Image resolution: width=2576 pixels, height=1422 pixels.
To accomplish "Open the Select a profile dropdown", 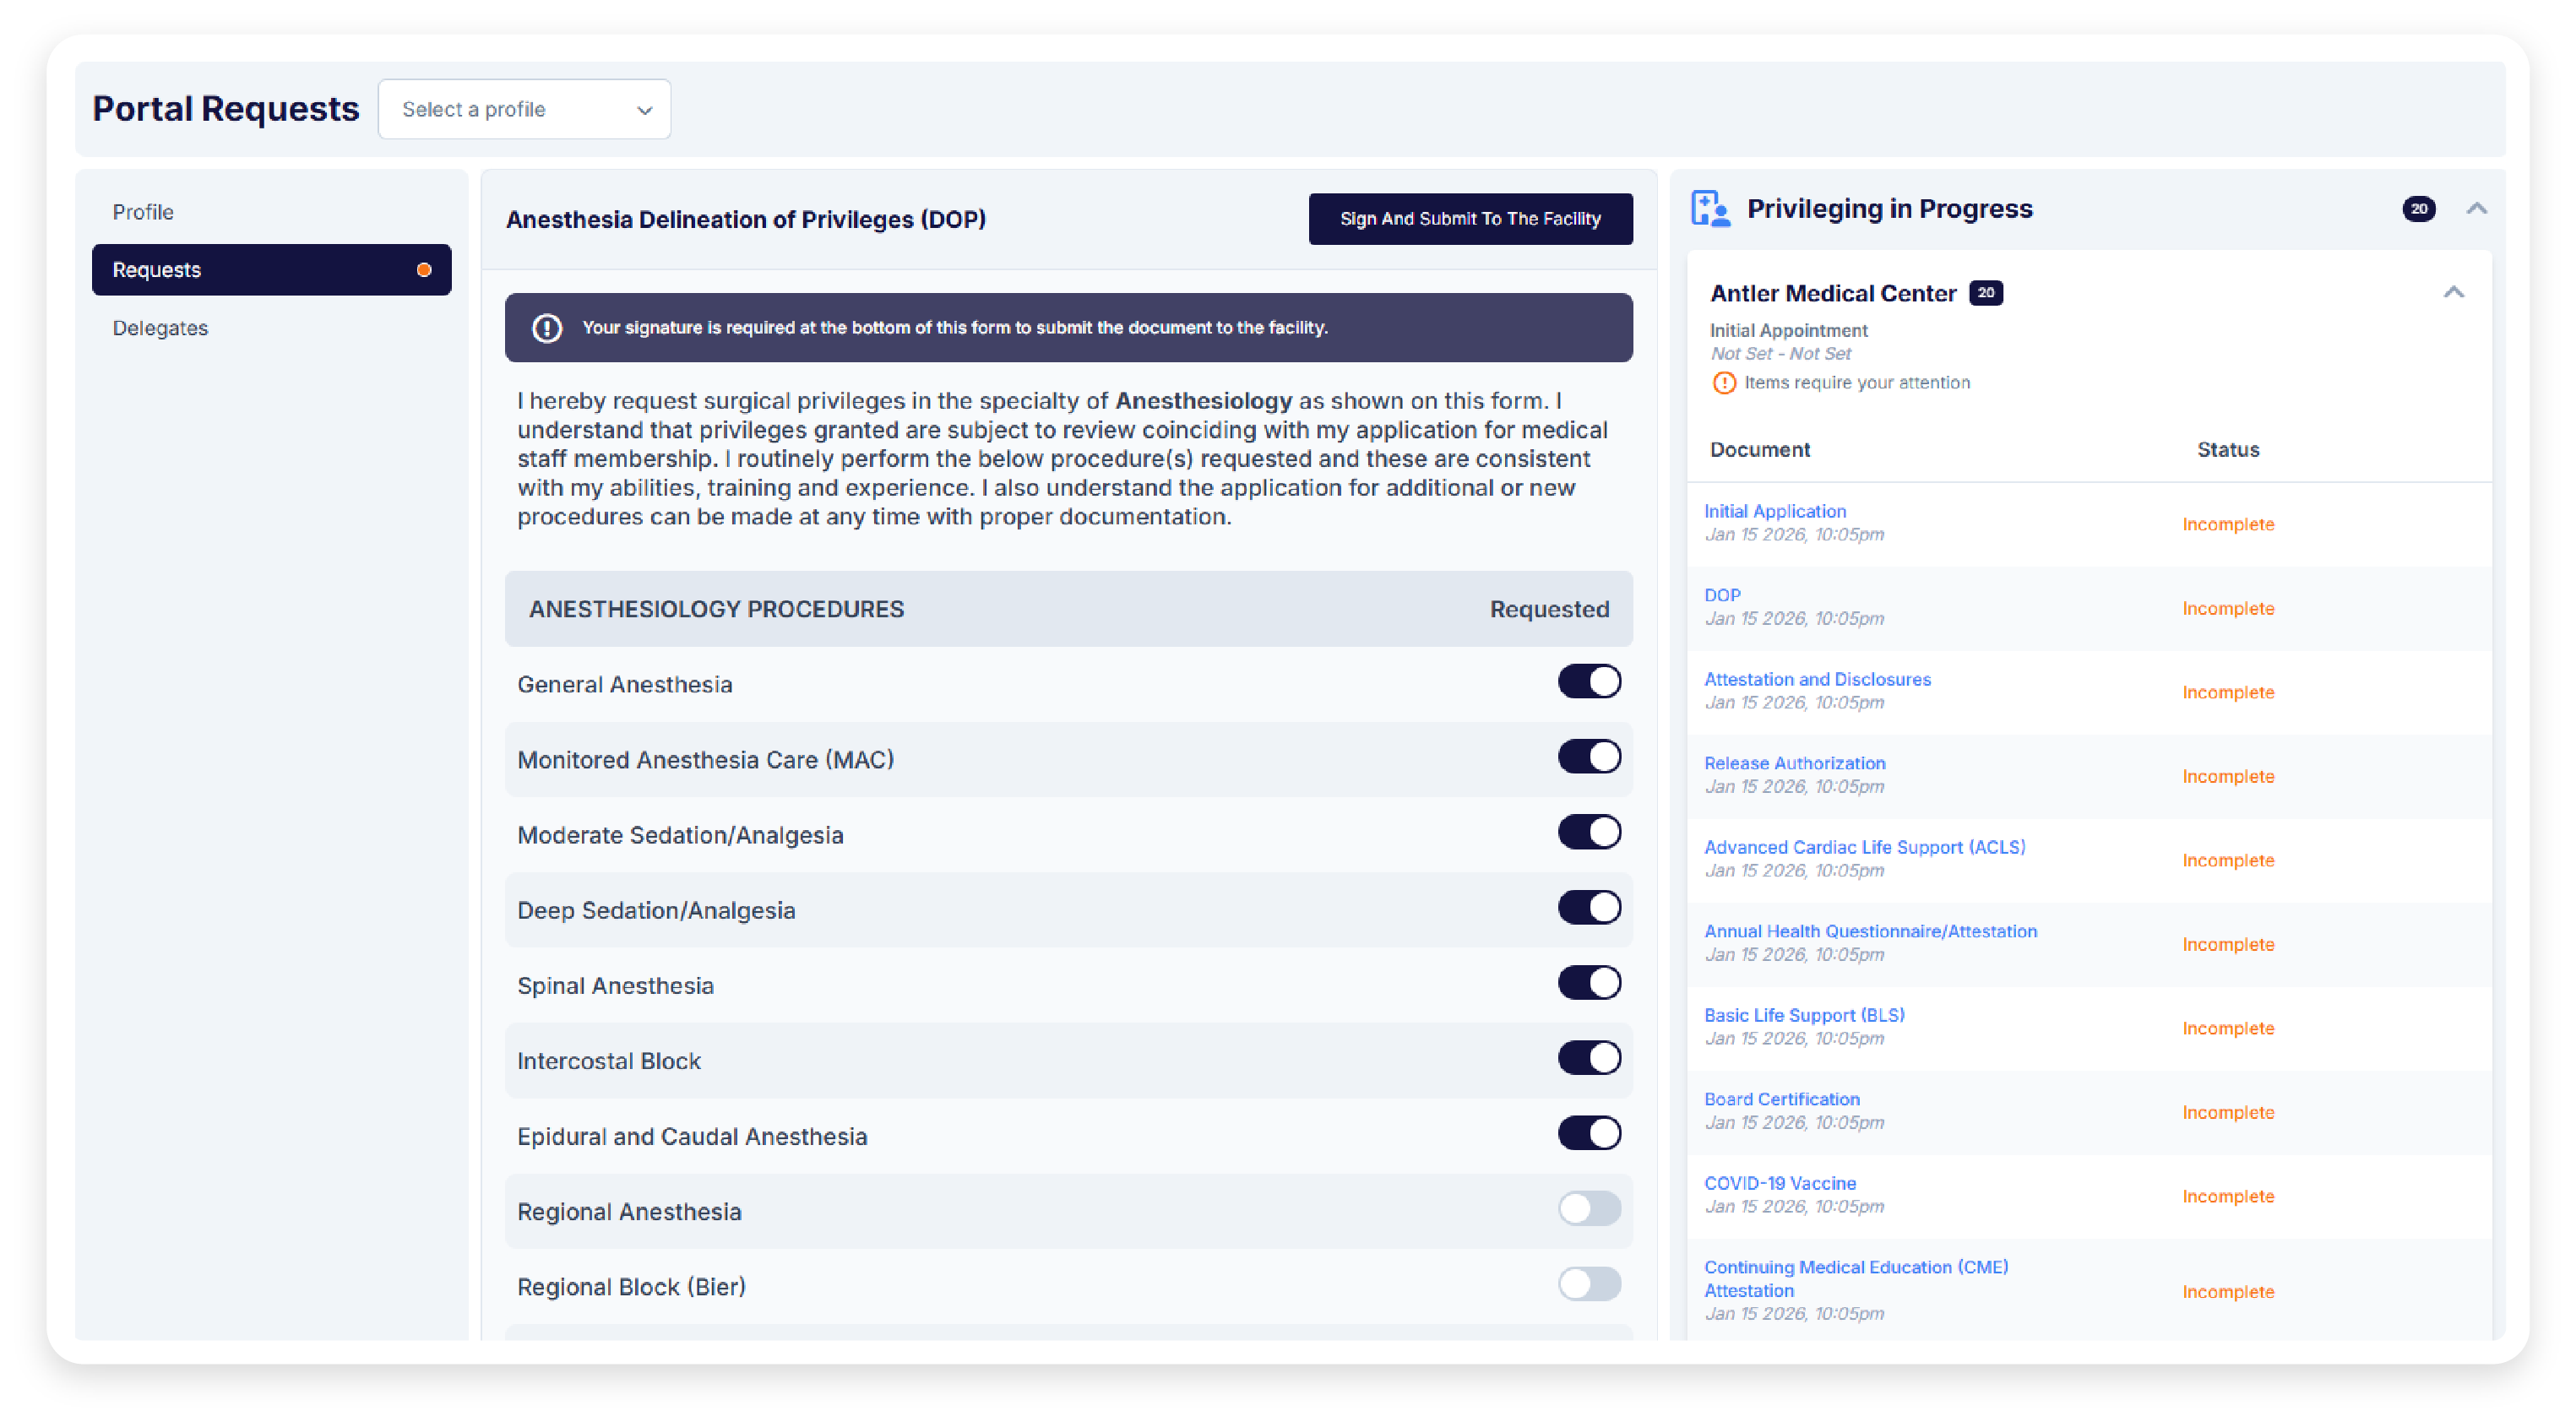I will 524,110.
